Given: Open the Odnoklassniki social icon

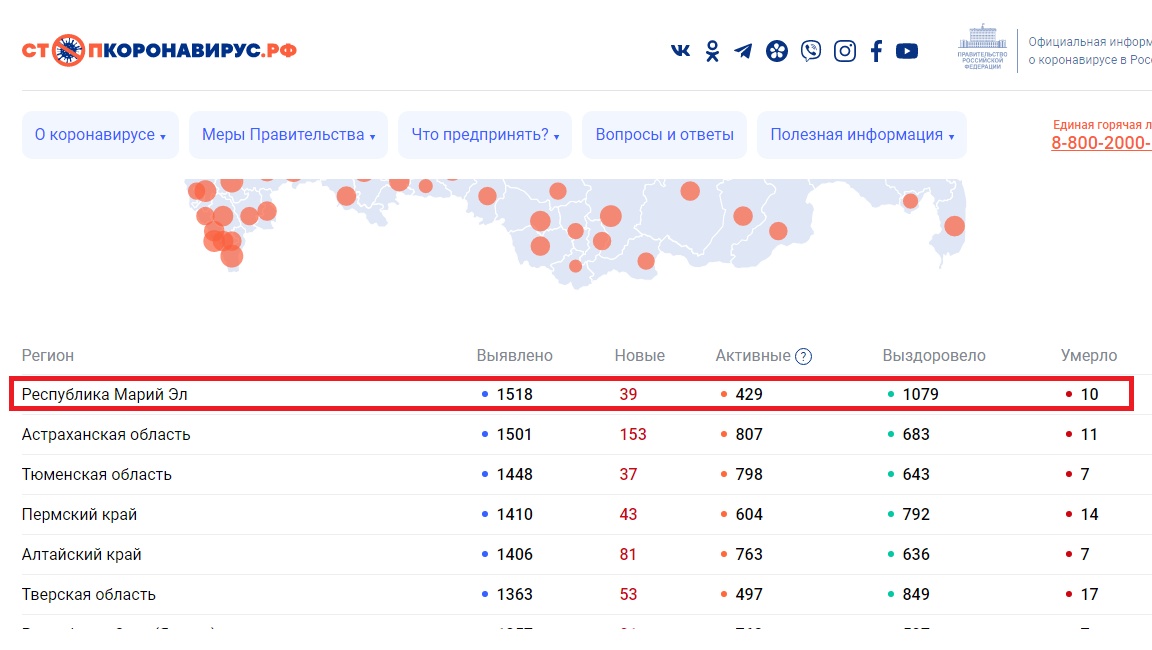Looking at the screenshot, I should [x=712, y=51].
